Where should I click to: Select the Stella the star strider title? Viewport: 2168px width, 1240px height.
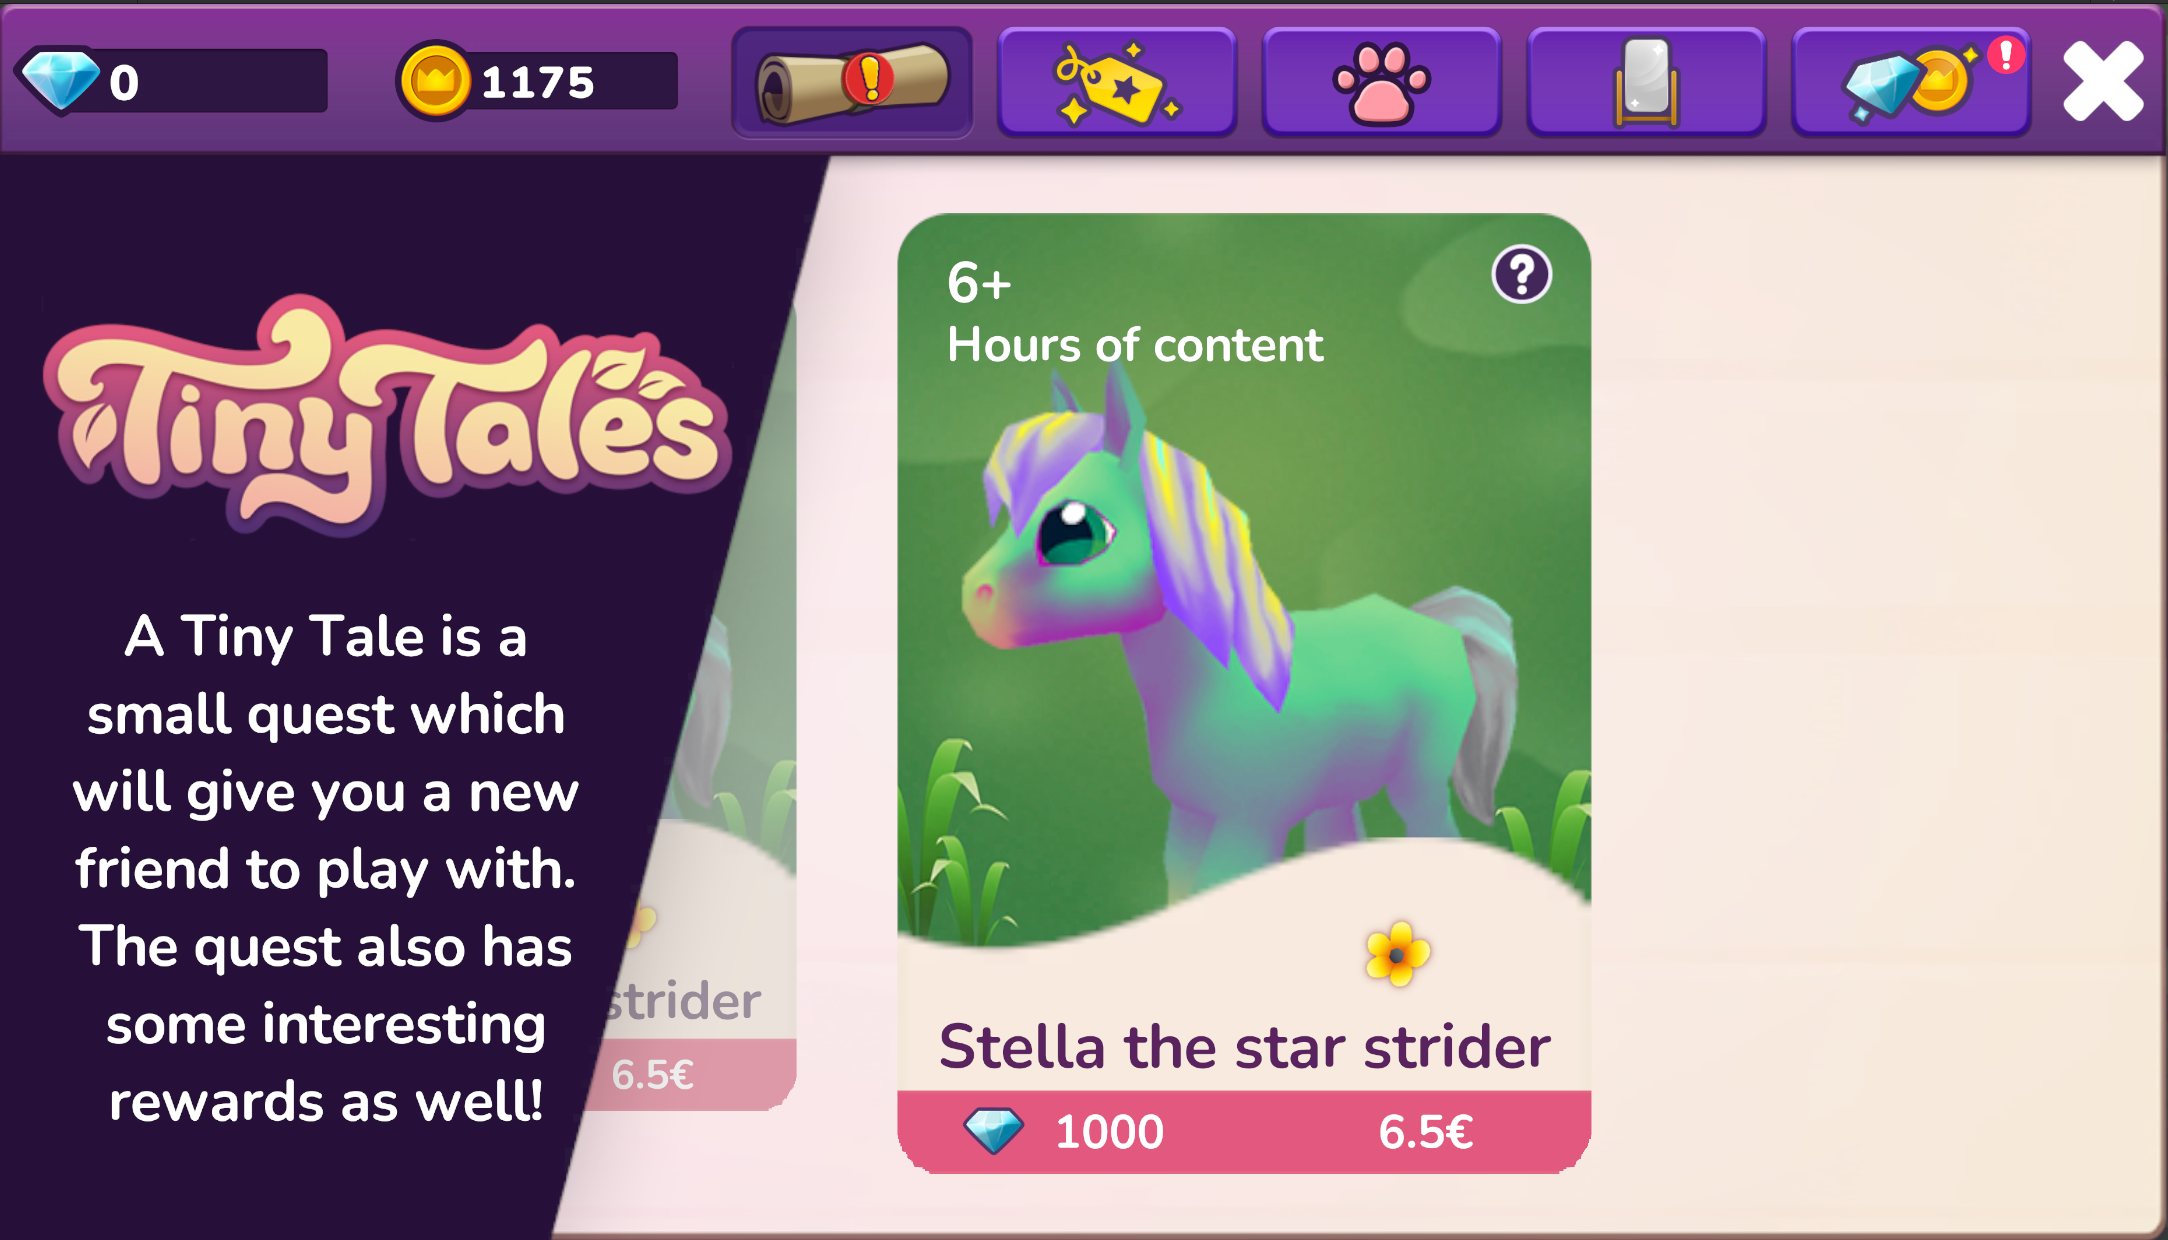[1244, 1047]
